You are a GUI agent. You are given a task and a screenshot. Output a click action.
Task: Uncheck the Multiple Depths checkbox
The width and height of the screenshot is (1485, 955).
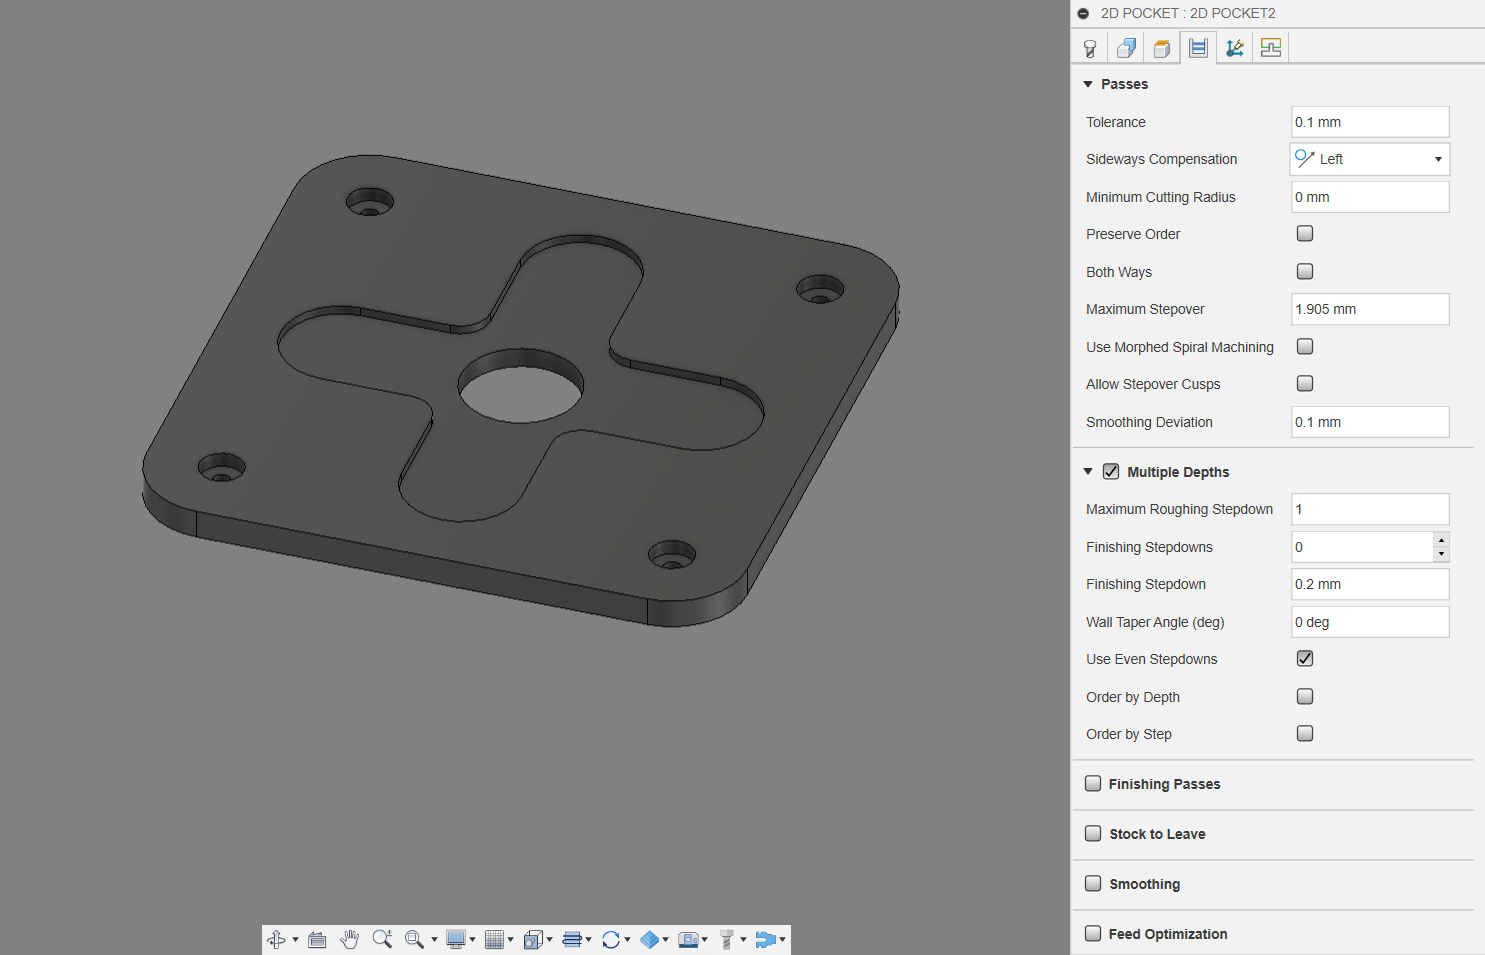[x=1111, y=471]
